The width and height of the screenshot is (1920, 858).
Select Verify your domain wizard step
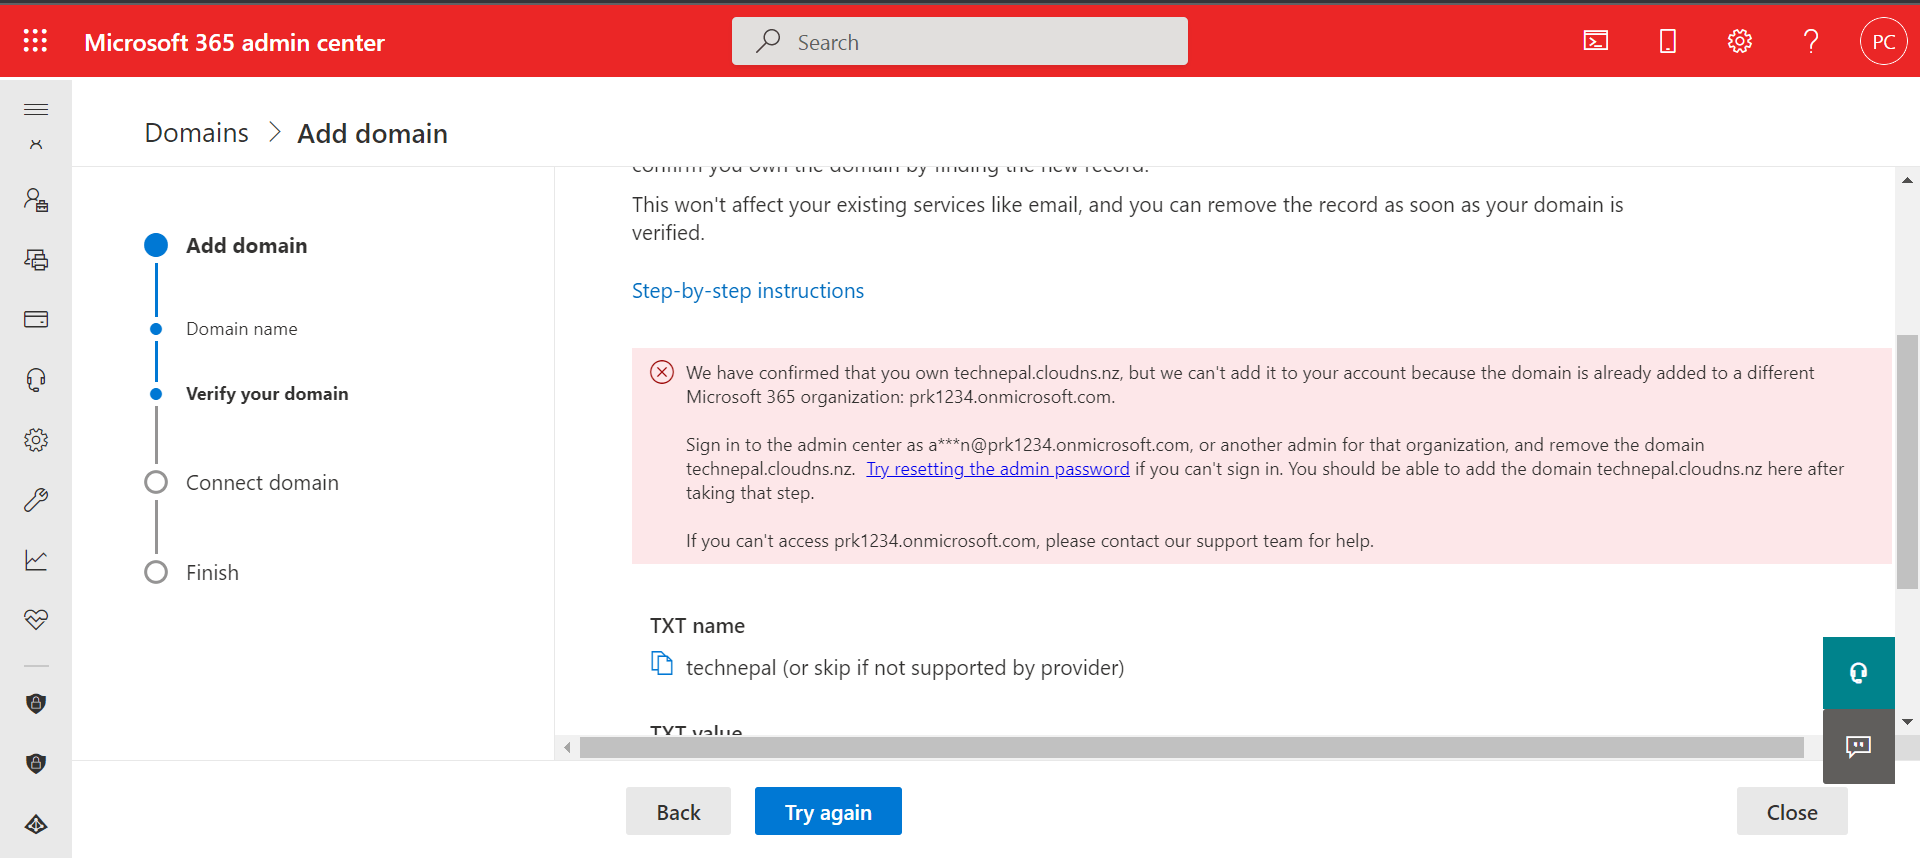267,394
